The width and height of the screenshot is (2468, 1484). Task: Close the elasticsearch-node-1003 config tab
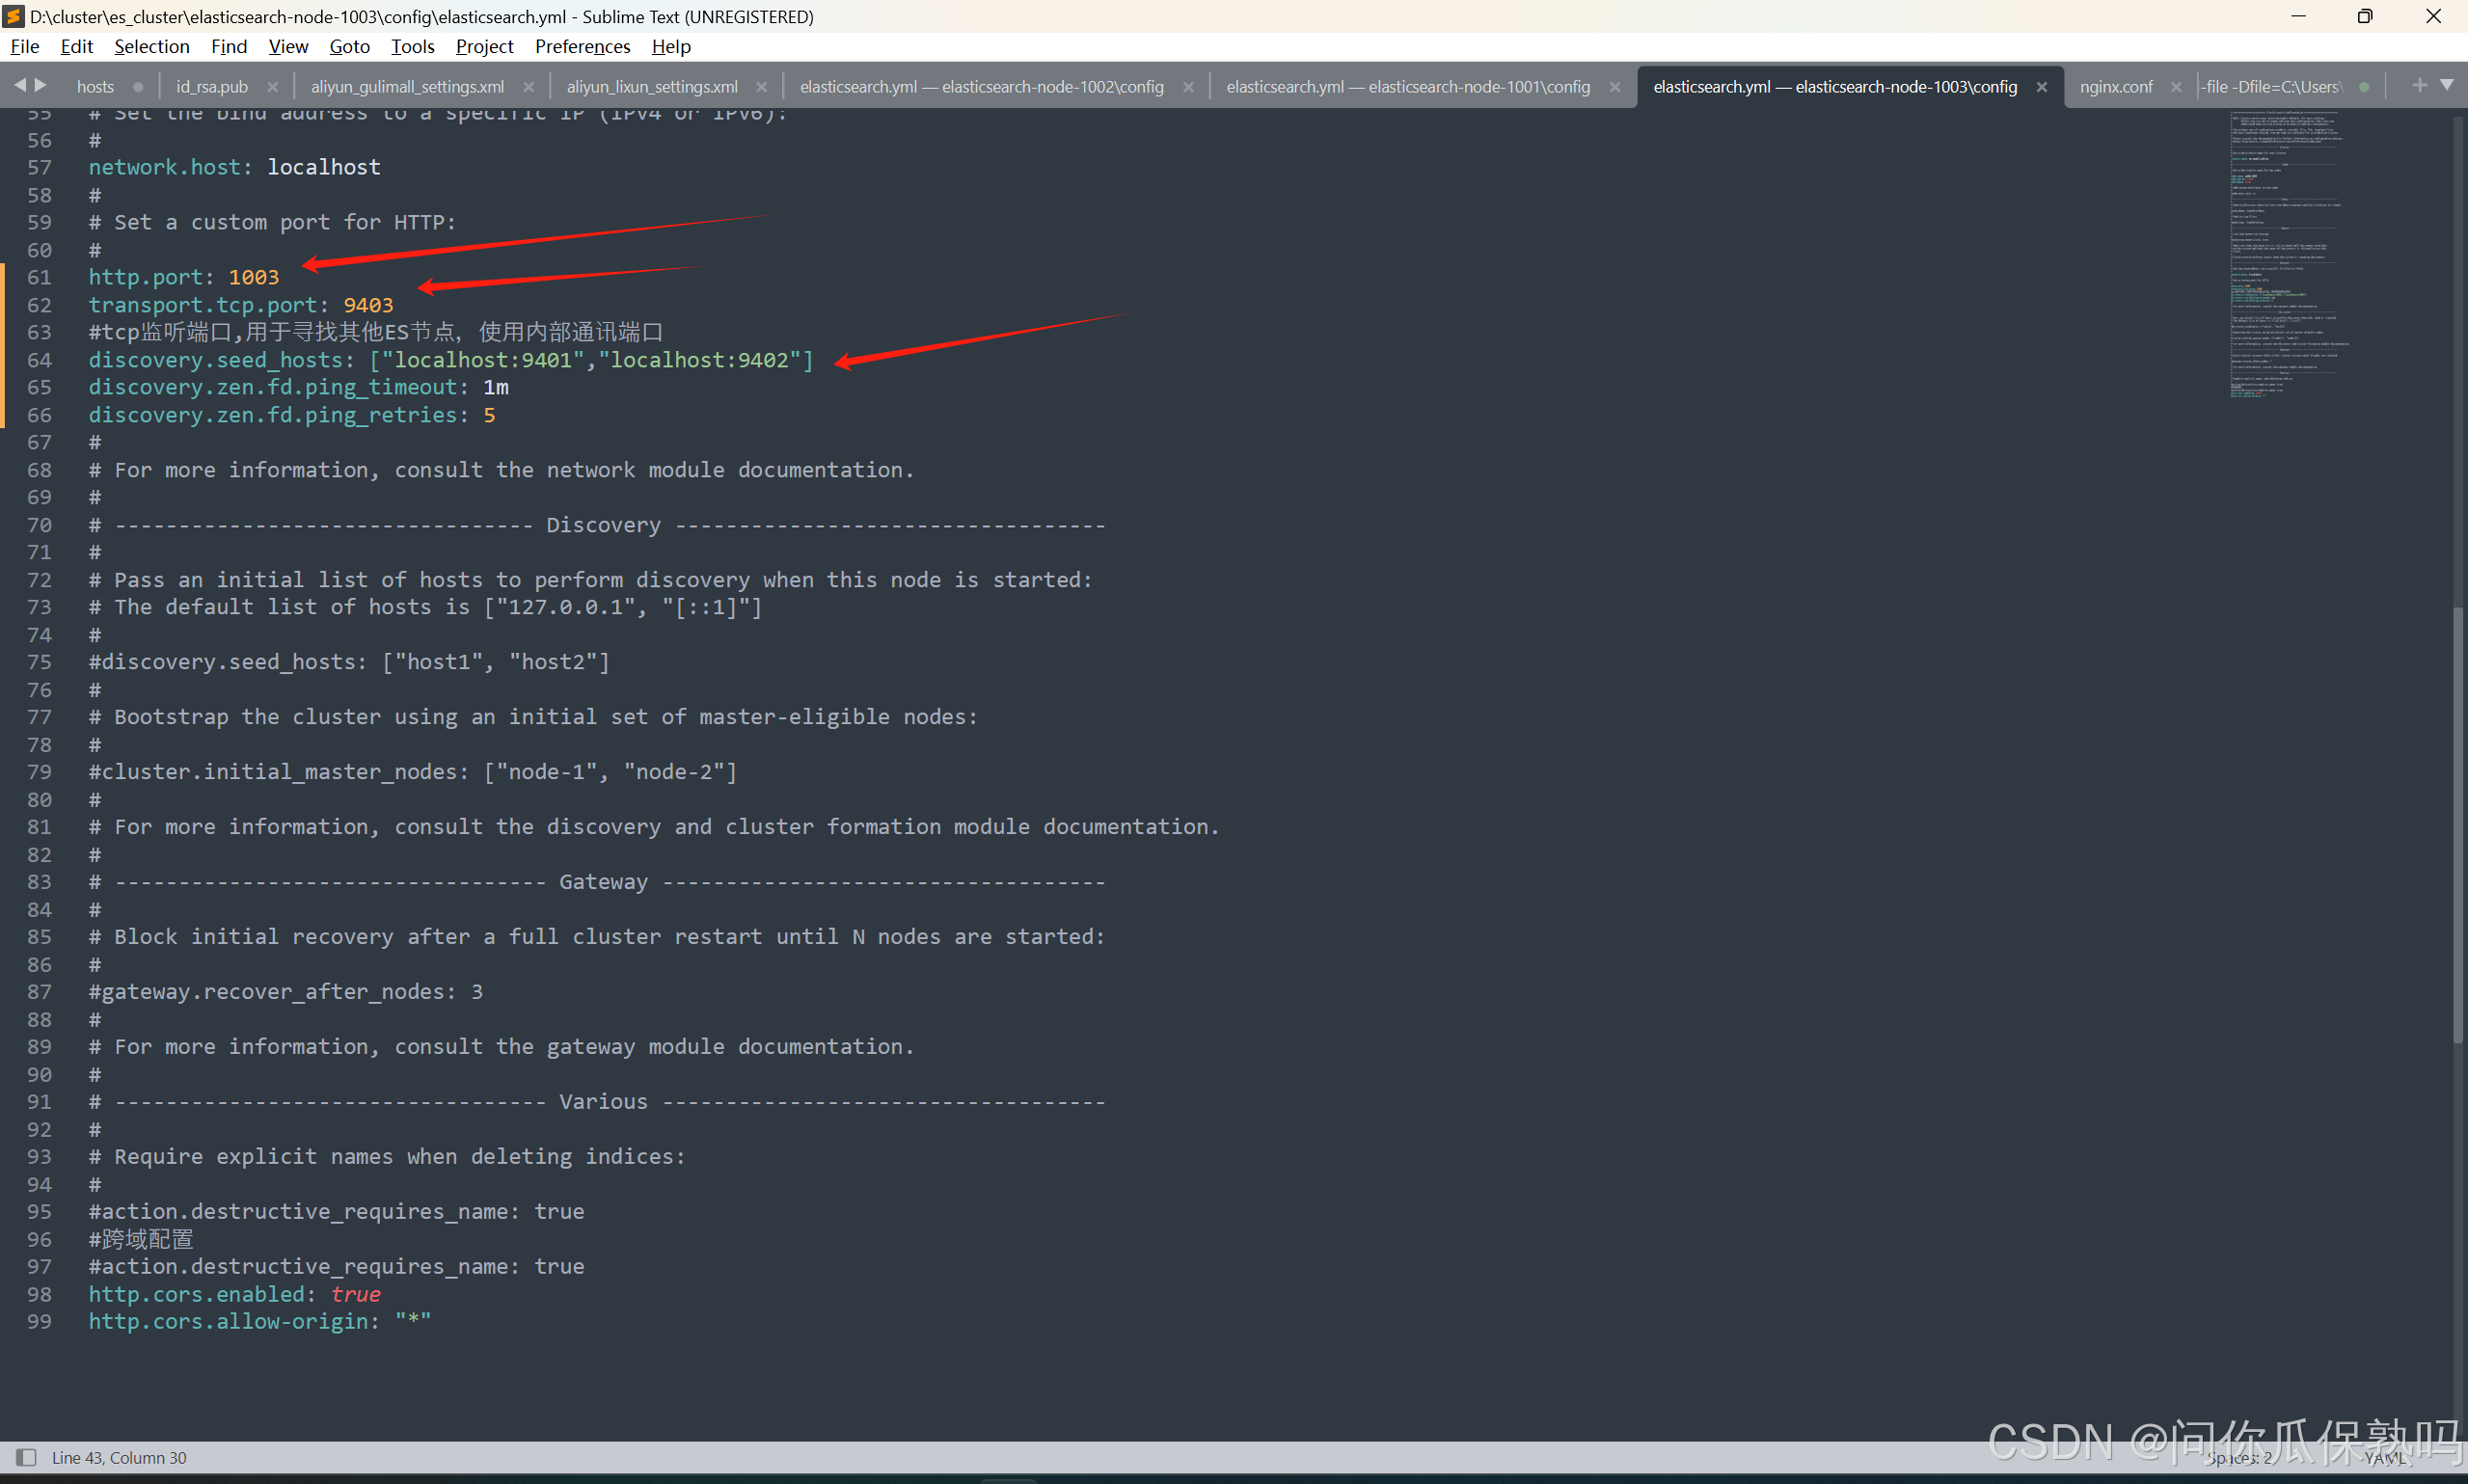tap(2042, 87)
